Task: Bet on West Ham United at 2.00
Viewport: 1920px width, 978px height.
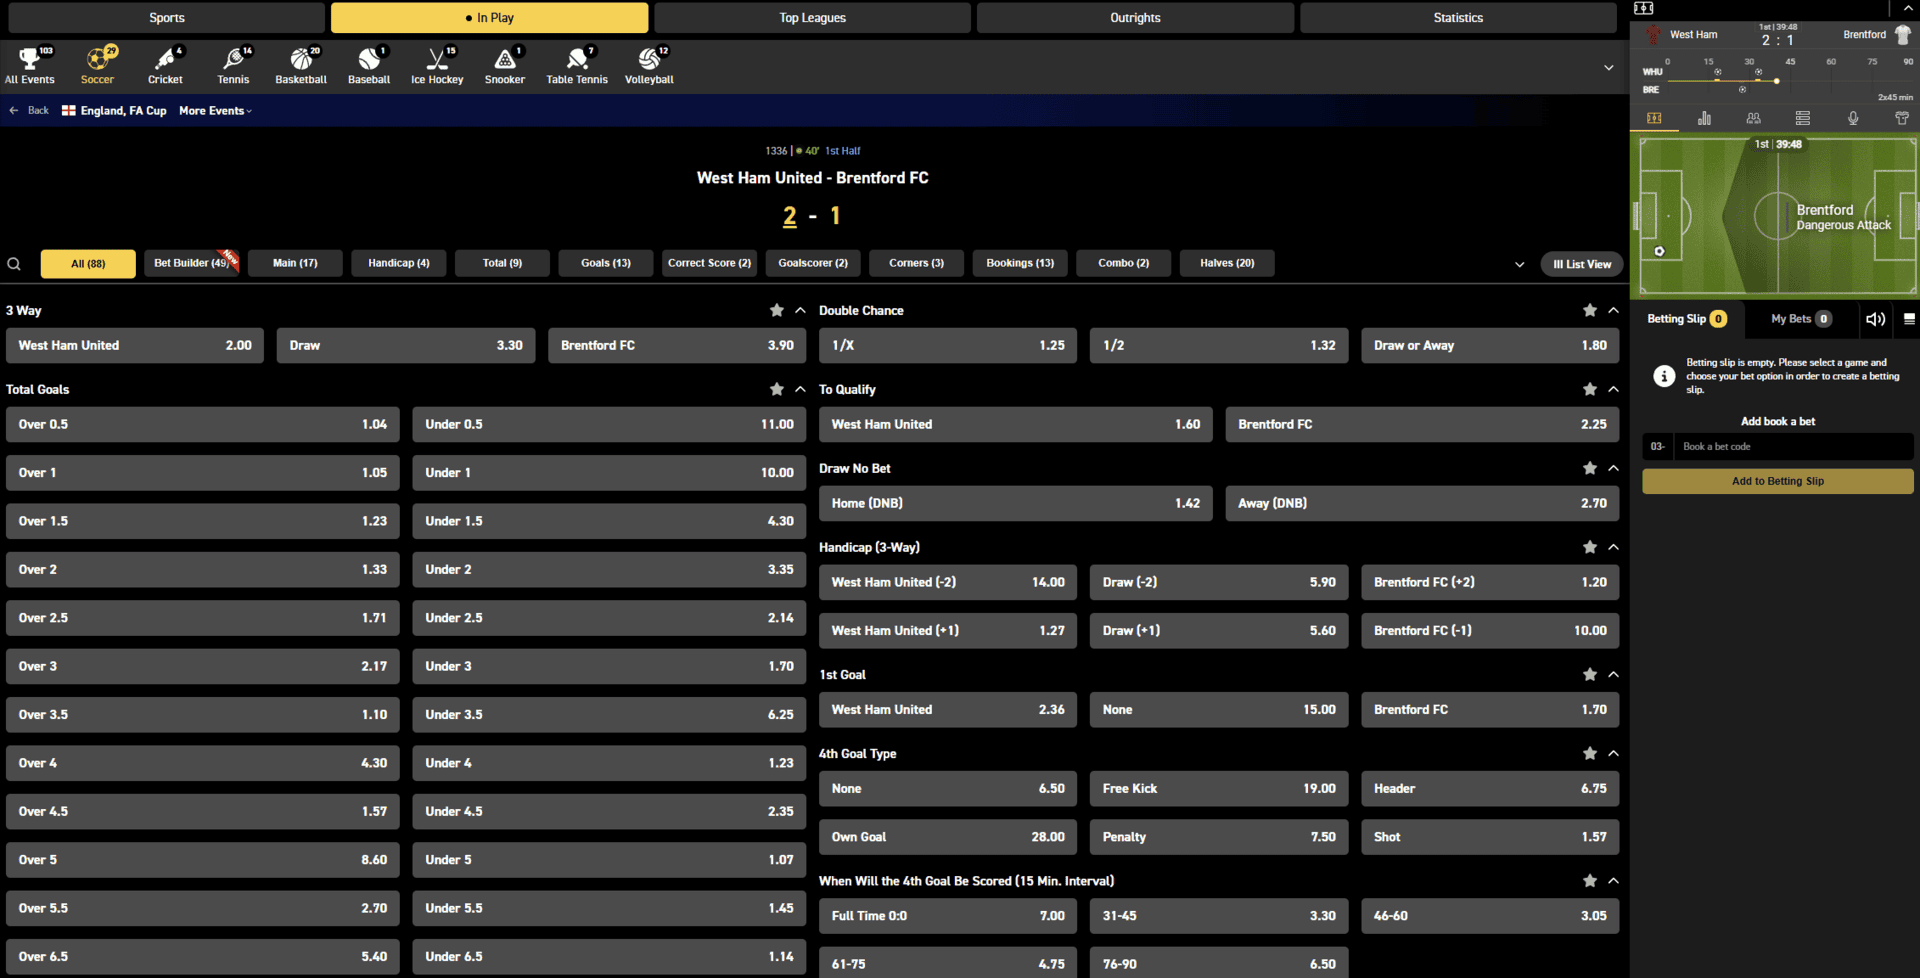Action: [135, 346]
